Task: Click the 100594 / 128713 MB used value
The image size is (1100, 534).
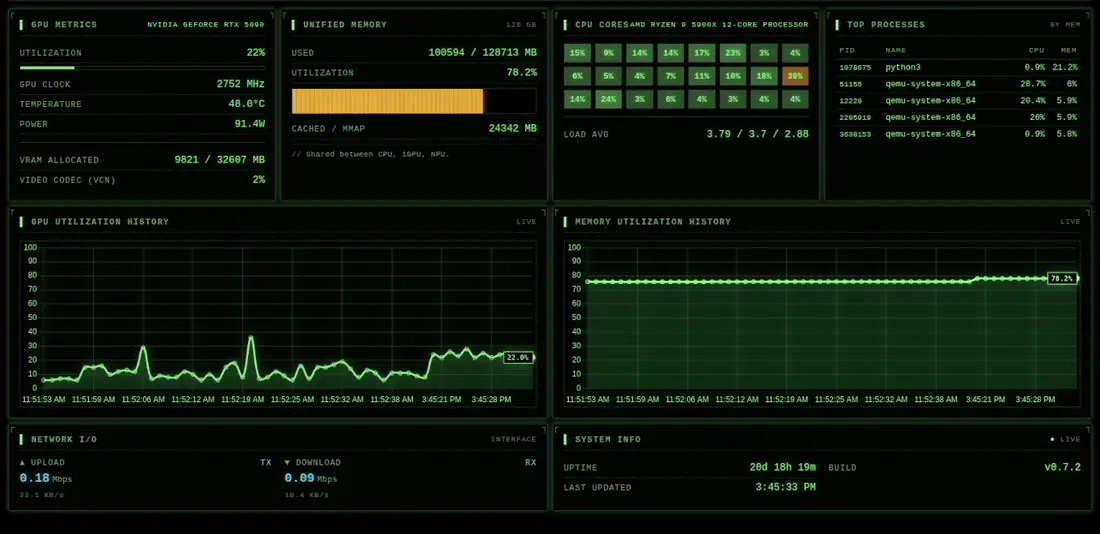Action: tap(483, 53)
